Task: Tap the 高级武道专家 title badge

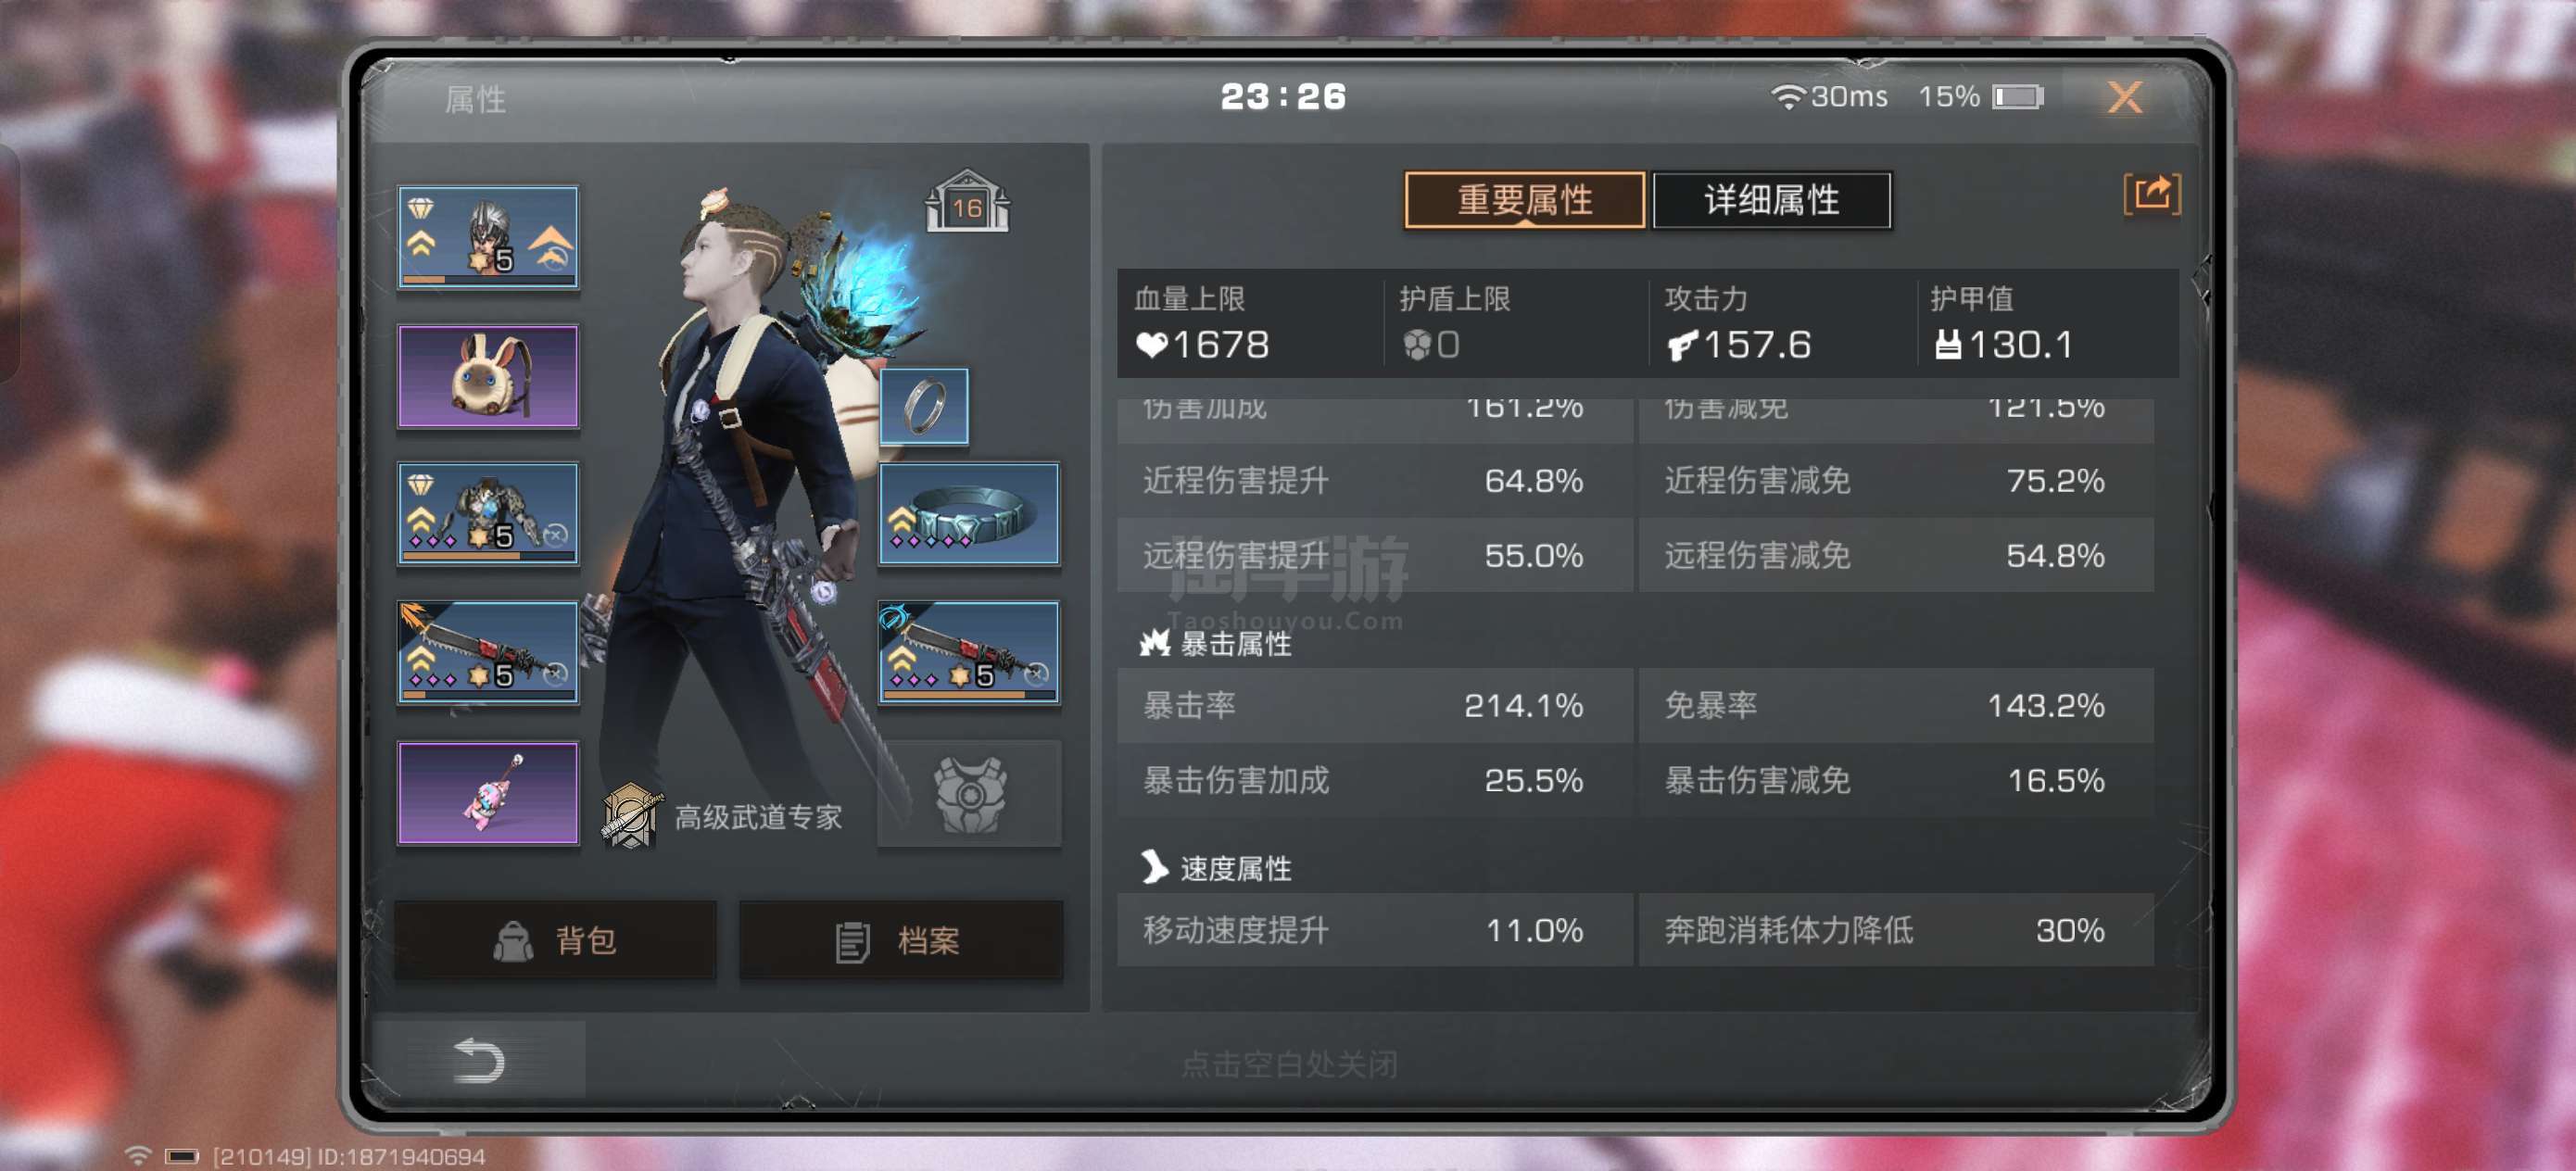Action: coord(724,816)
